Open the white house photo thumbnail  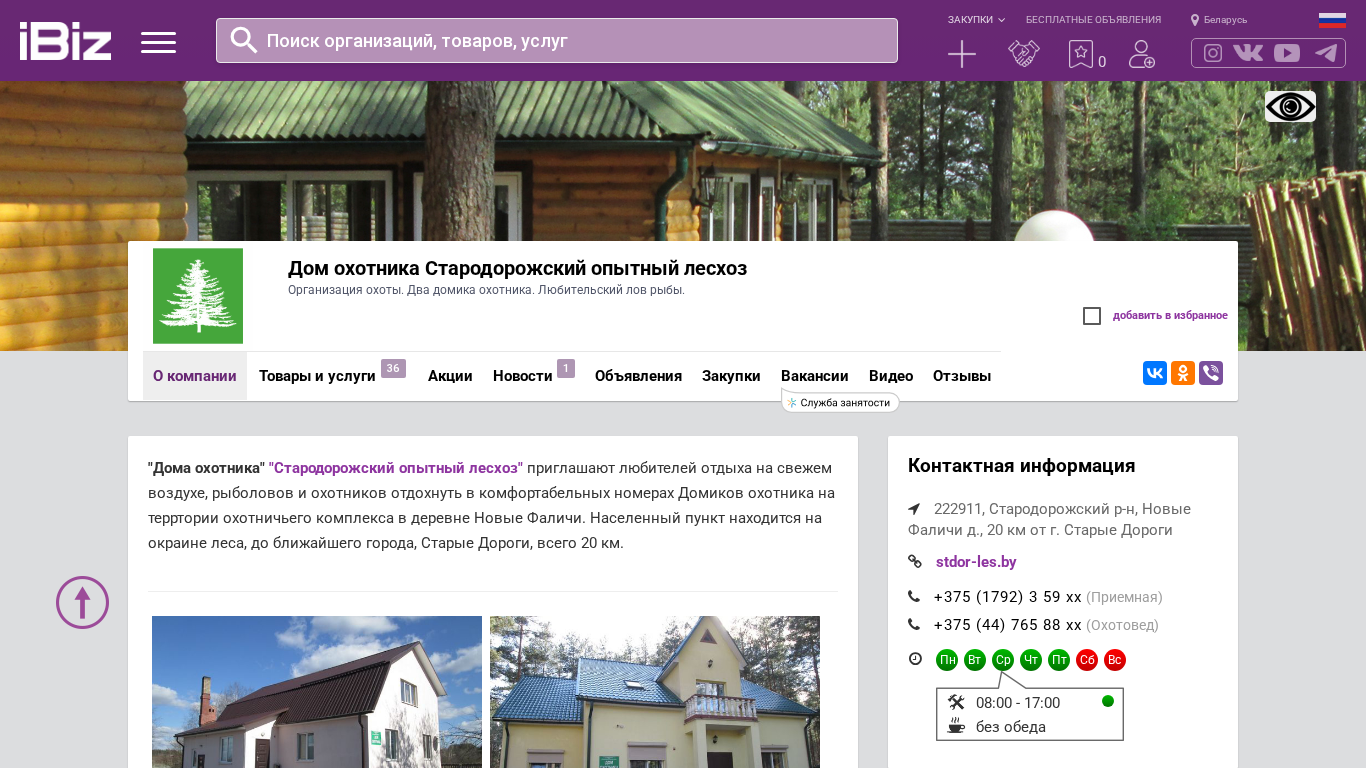click(317, 692)
